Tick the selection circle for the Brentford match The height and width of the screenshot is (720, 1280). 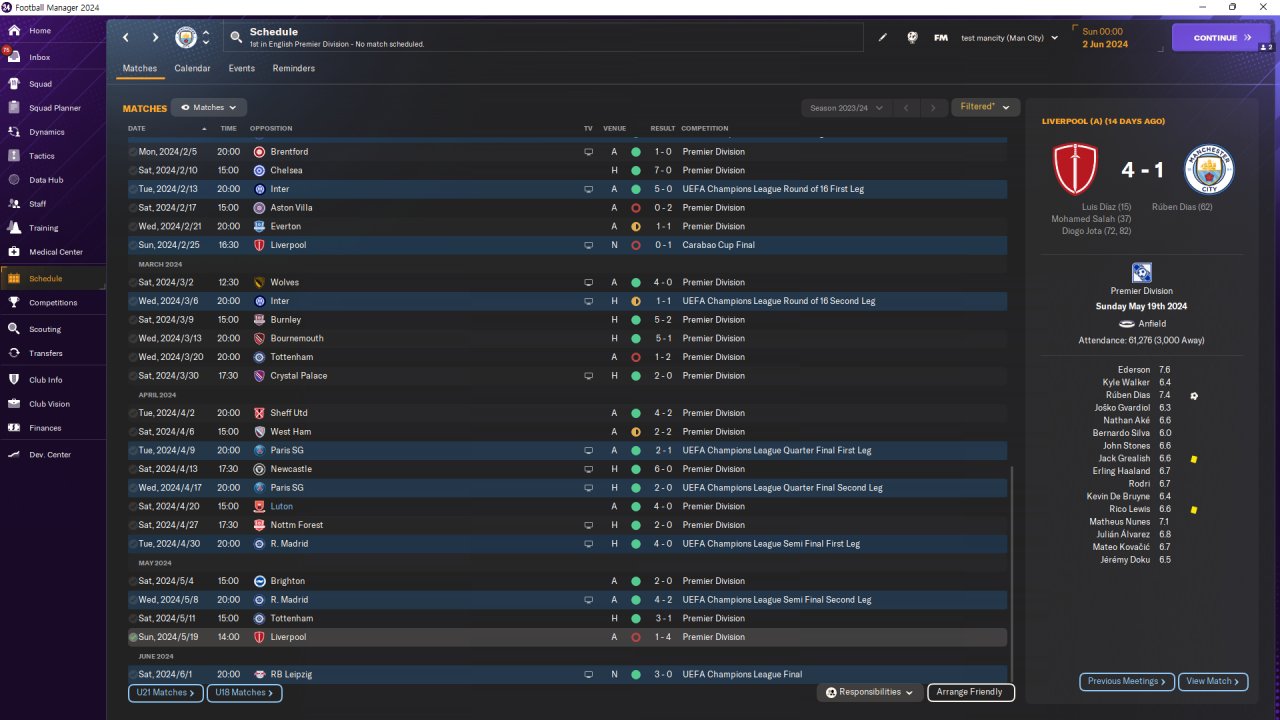pyautogui.click(x=133, y=152)
